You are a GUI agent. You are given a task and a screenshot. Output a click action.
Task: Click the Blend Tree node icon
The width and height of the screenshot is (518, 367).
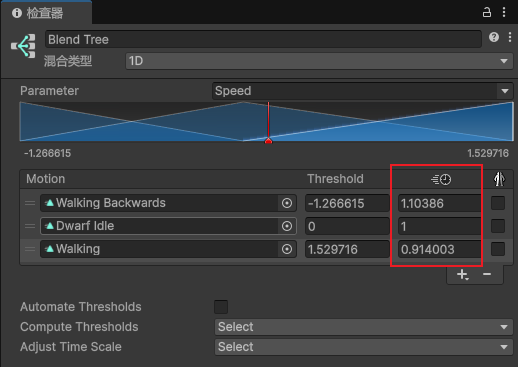point(23,46)
